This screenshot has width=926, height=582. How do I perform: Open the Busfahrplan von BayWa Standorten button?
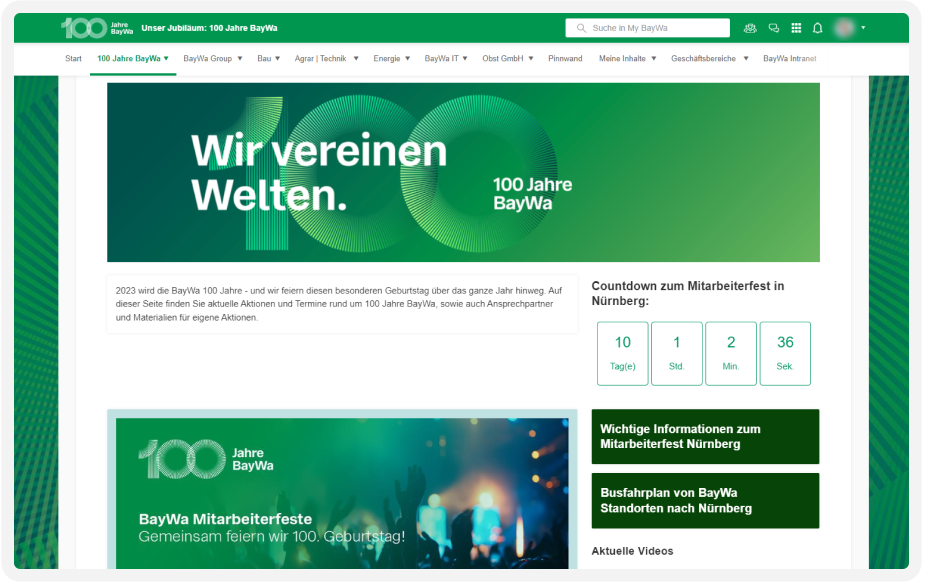pos(705,500)
